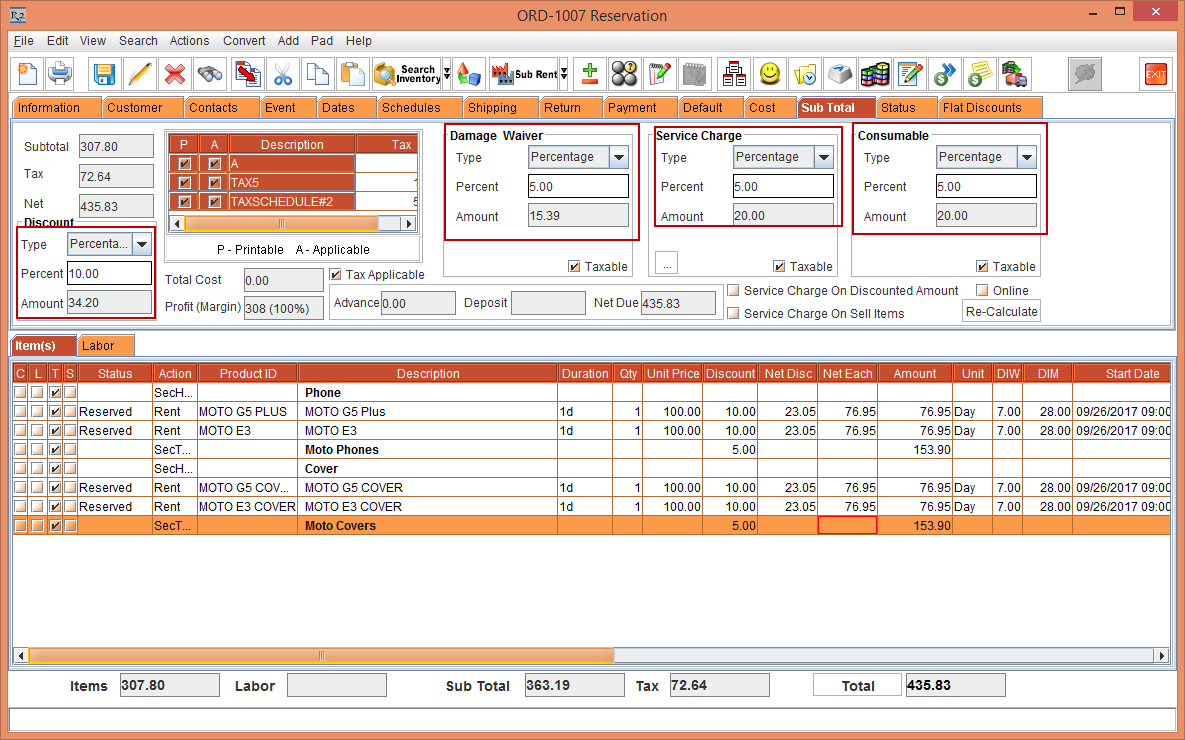Enable Service Charge On Discounted Amount
Image resolution: width=1185 pixels, height=740 pixels.
click(x=734, y=291)
